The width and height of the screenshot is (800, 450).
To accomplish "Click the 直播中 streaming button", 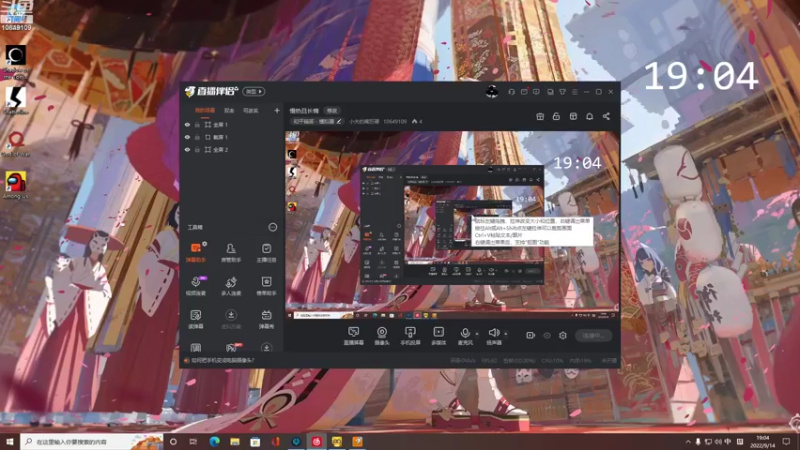I will (x=593, y=335).
